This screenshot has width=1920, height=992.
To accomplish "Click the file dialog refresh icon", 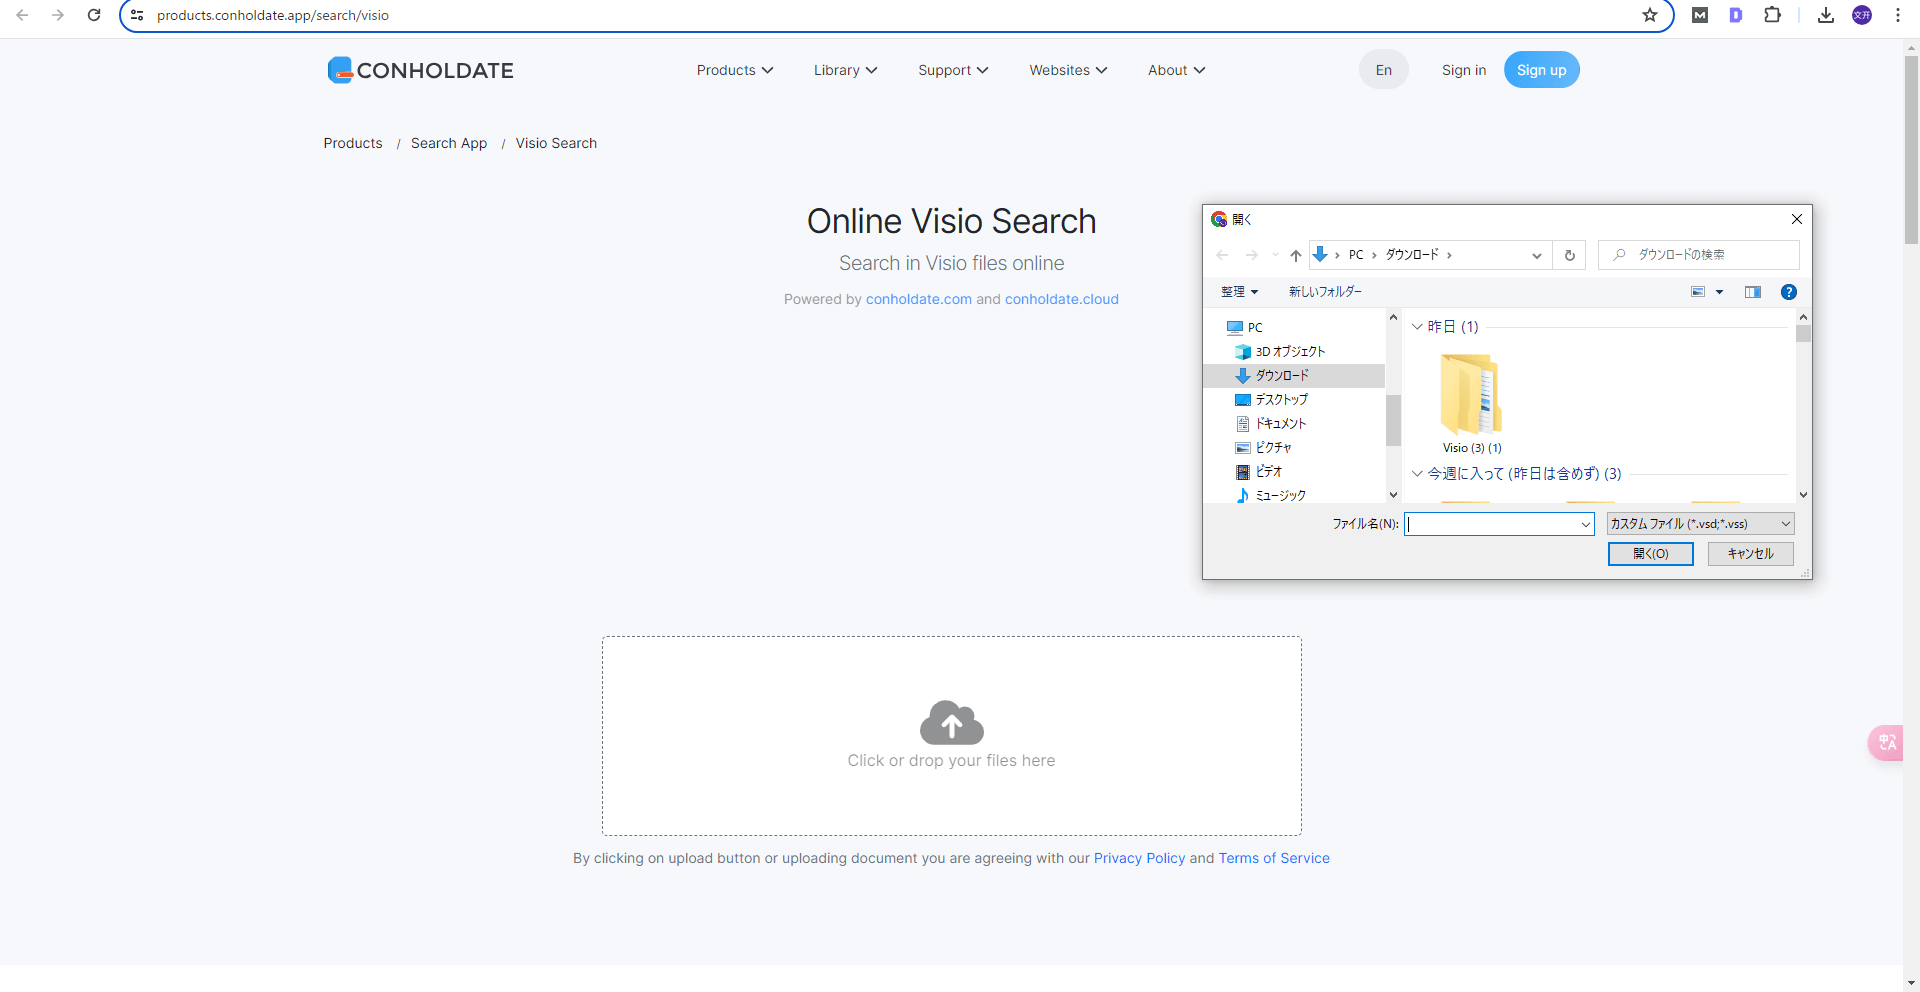I will [1569, 255].
